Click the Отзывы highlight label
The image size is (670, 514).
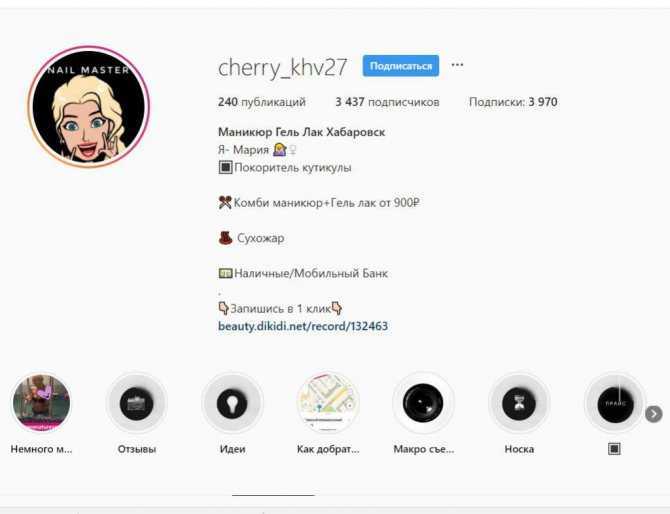(137, 449)
